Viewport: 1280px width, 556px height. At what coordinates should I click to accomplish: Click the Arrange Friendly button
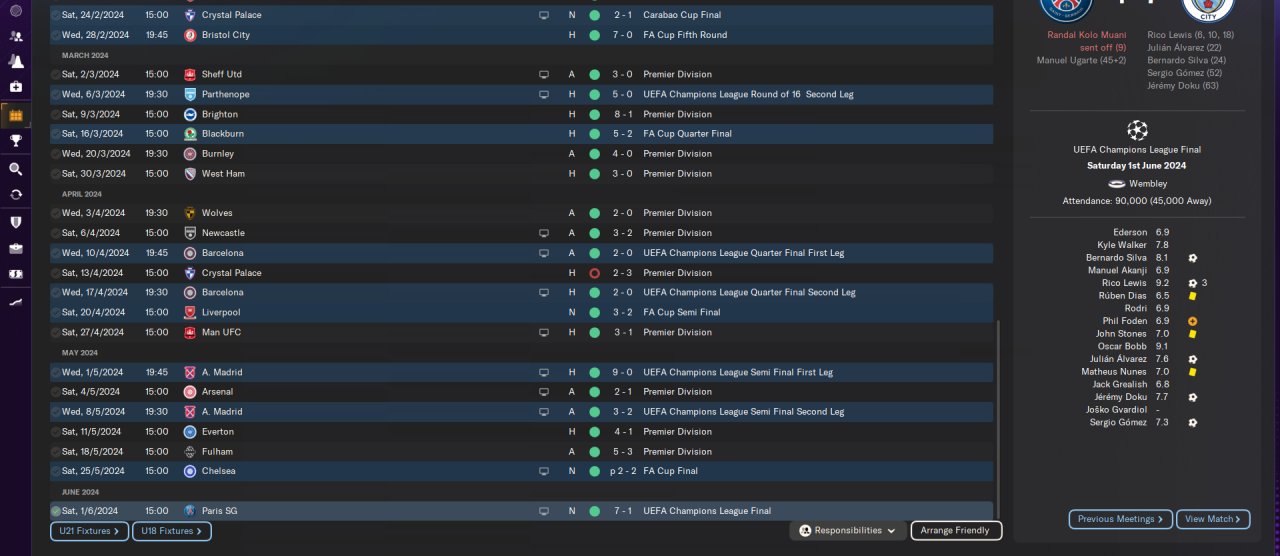[956, 531]
